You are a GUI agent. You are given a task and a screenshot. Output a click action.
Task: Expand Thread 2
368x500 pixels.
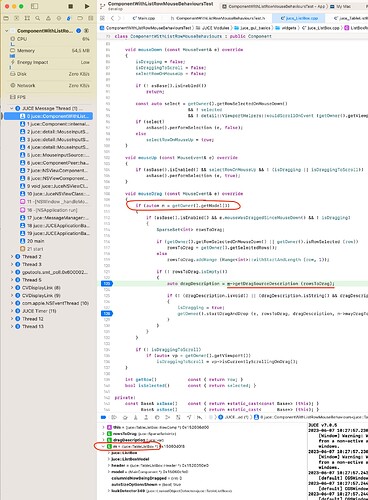pyautogui.click(x=12, y=257)
